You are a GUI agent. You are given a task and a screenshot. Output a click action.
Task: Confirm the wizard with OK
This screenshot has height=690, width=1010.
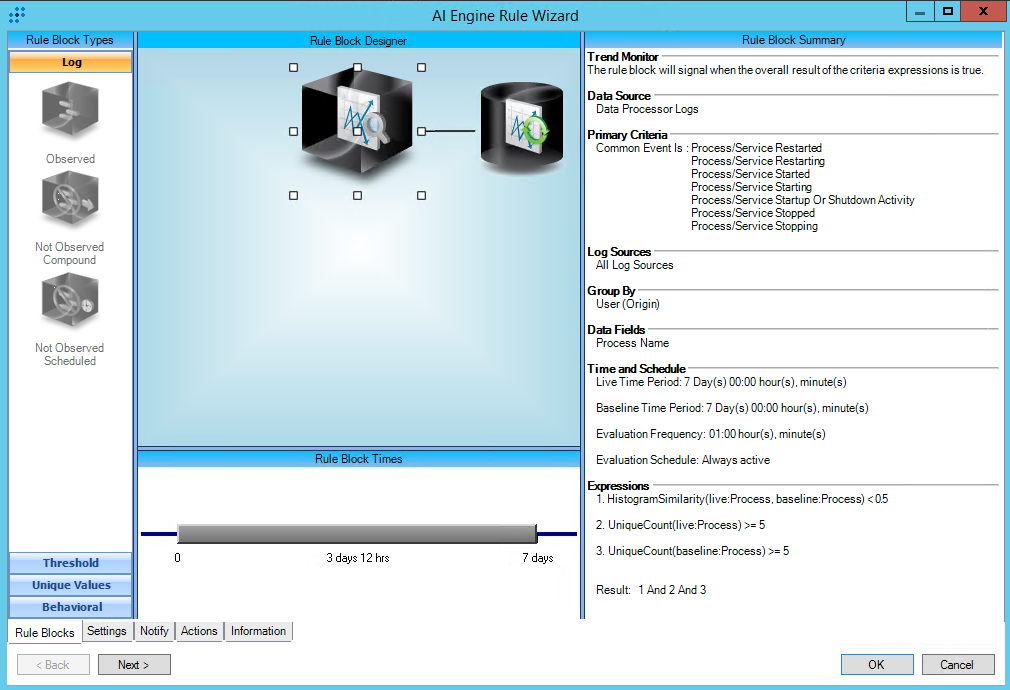[876, 665]
